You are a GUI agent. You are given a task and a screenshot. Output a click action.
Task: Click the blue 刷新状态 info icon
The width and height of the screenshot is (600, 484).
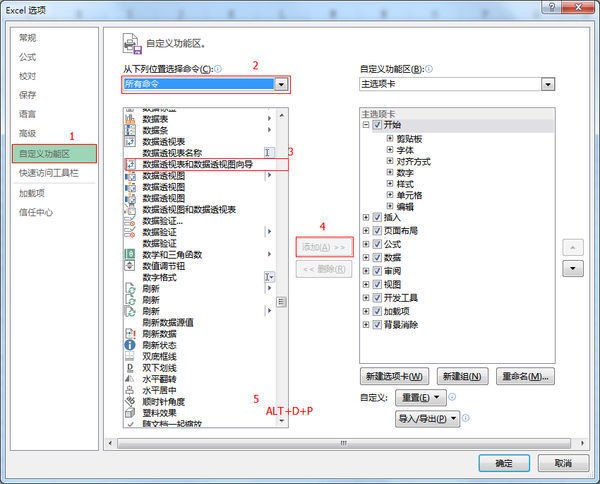tap(130, 345)
